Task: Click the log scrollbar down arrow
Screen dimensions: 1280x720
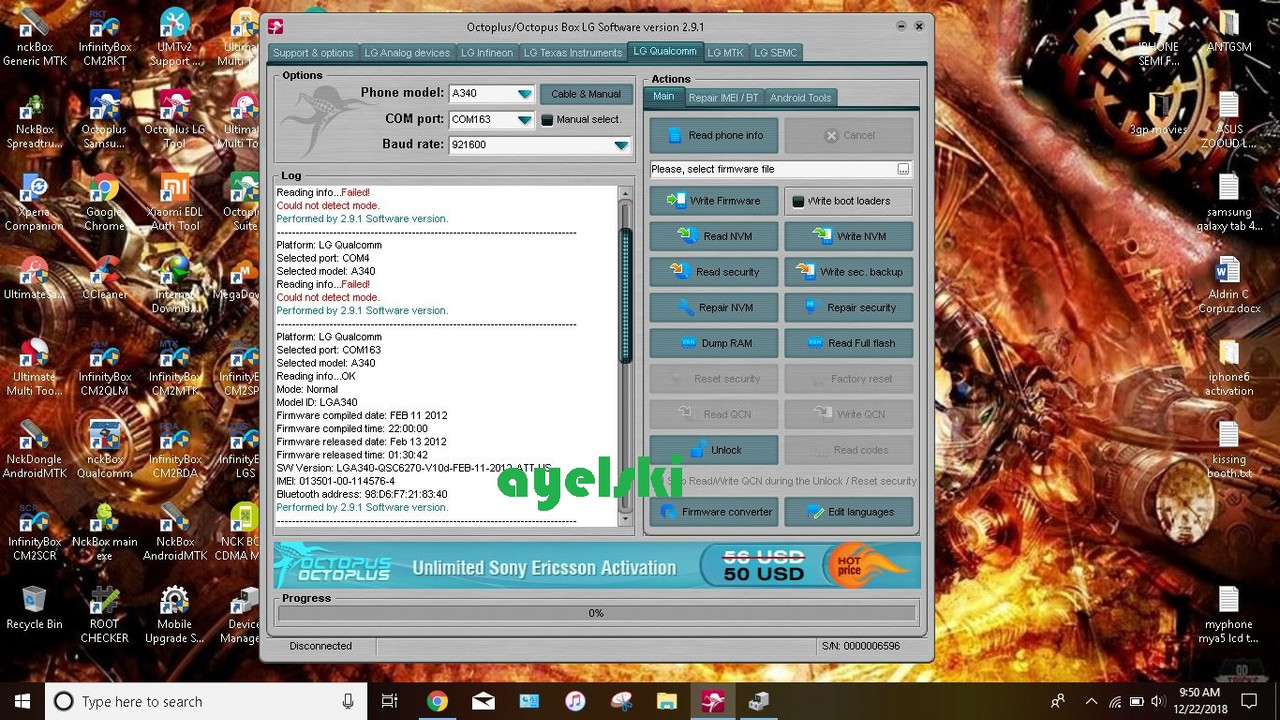Action: 626,518
